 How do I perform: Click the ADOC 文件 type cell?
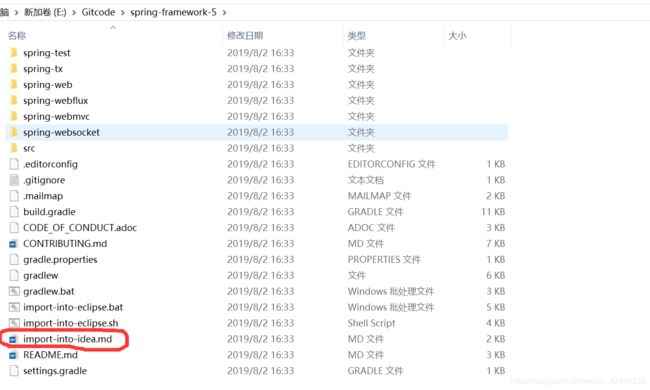coord(371,228)
